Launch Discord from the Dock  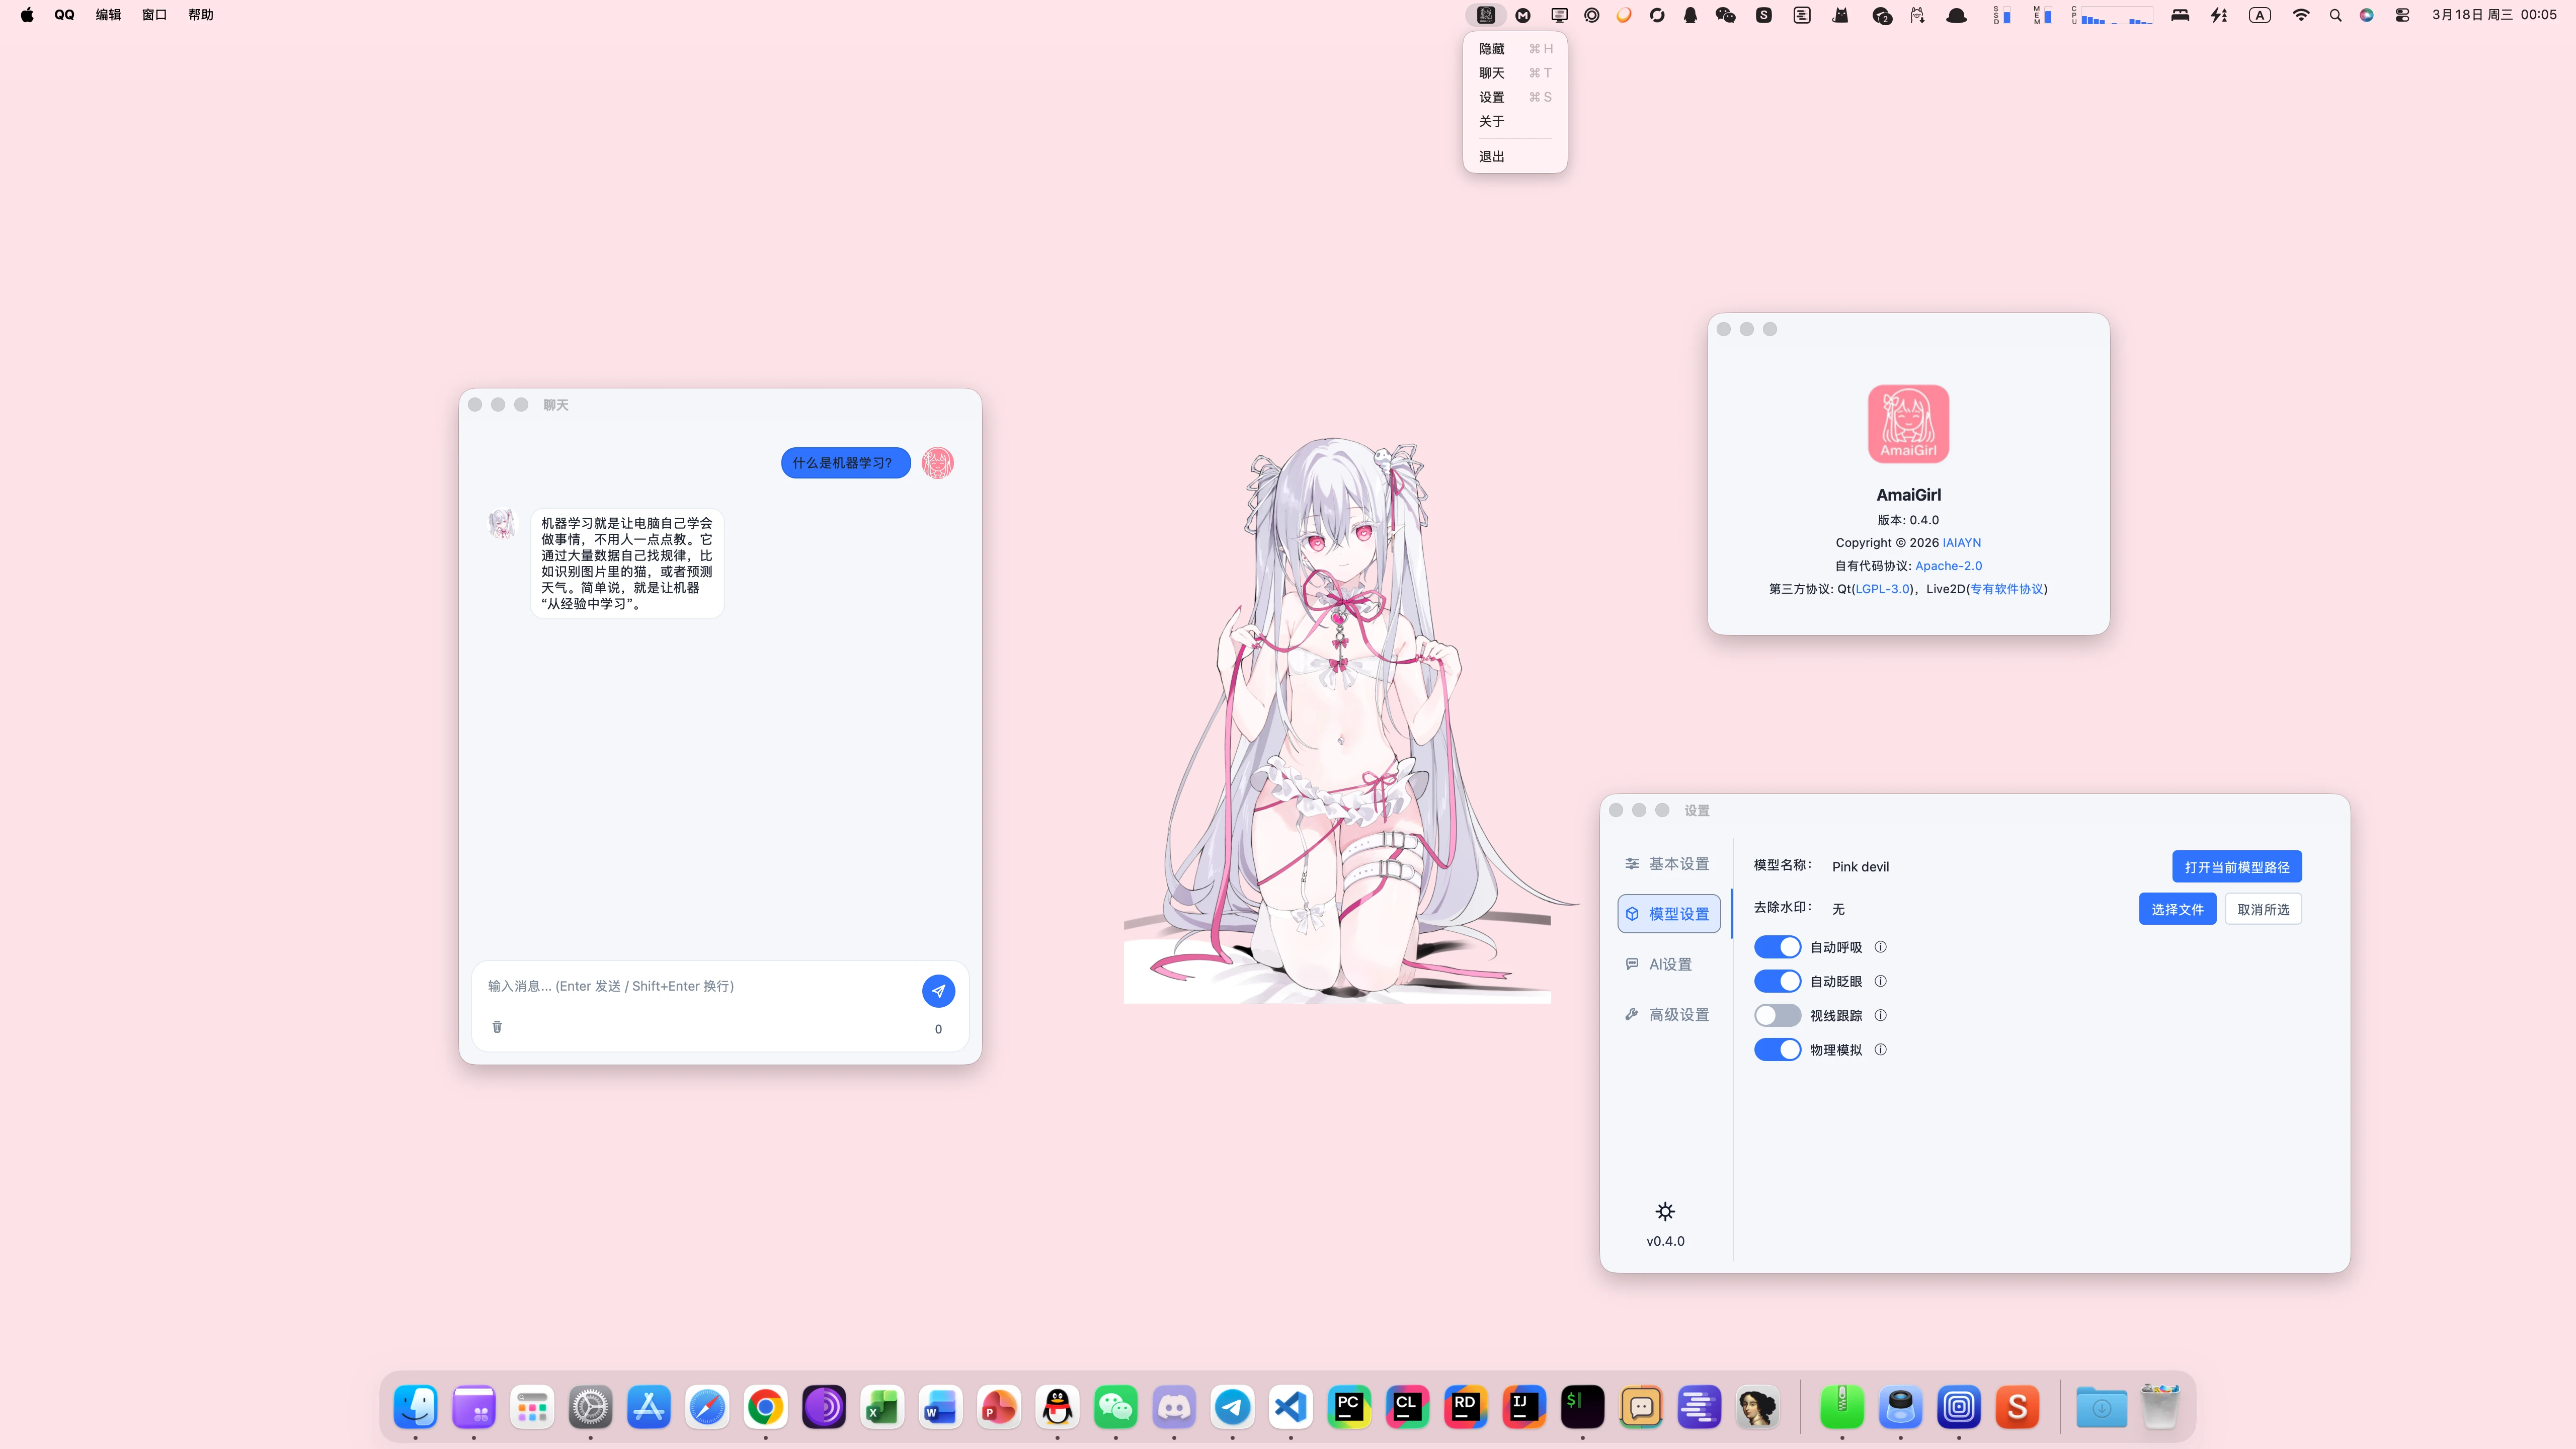[1174, 1407]
